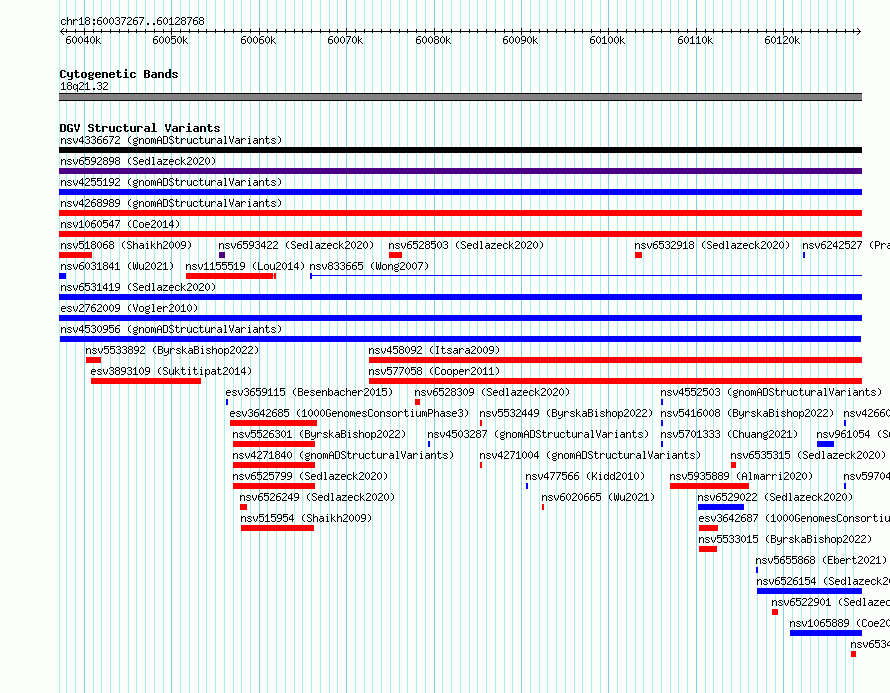Open nsv1155519 (Lou2014) label
The width and height of the screenshot is (890, 693).
pos(245,266)
